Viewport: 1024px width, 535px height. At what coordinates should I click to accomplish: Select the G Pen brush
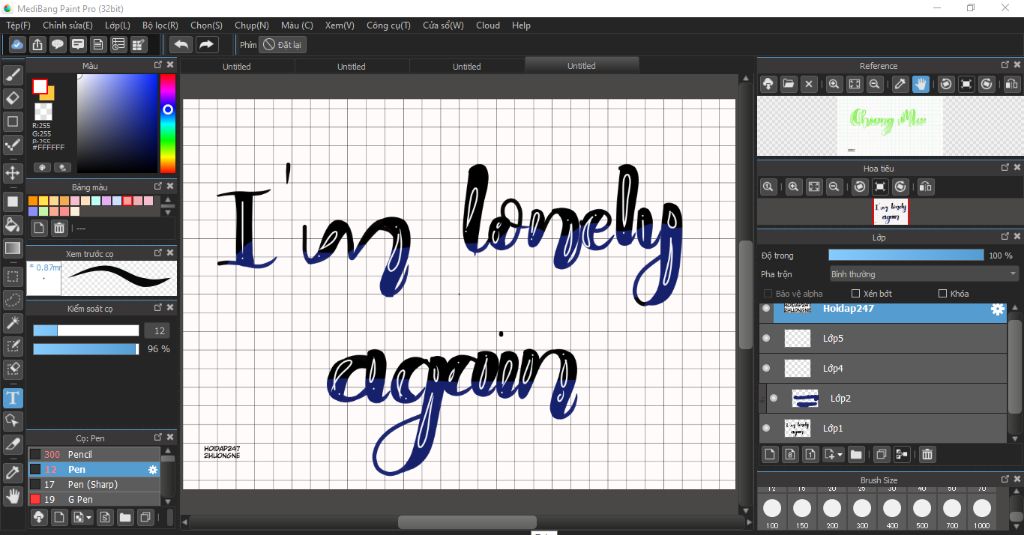pos(93,500)
